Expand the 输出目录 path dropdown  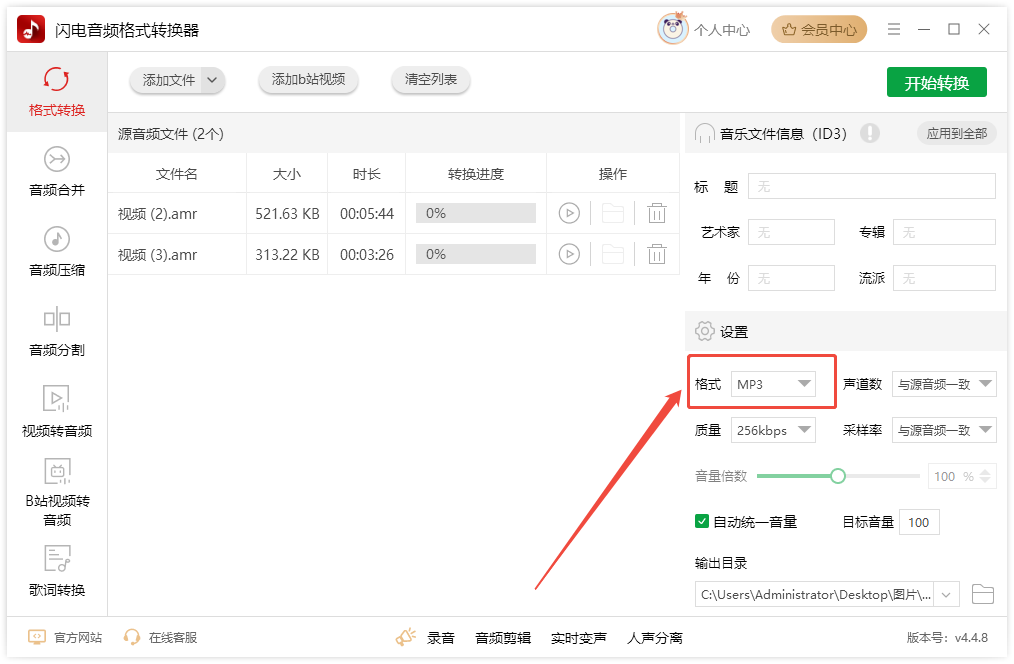coord(946,594)
